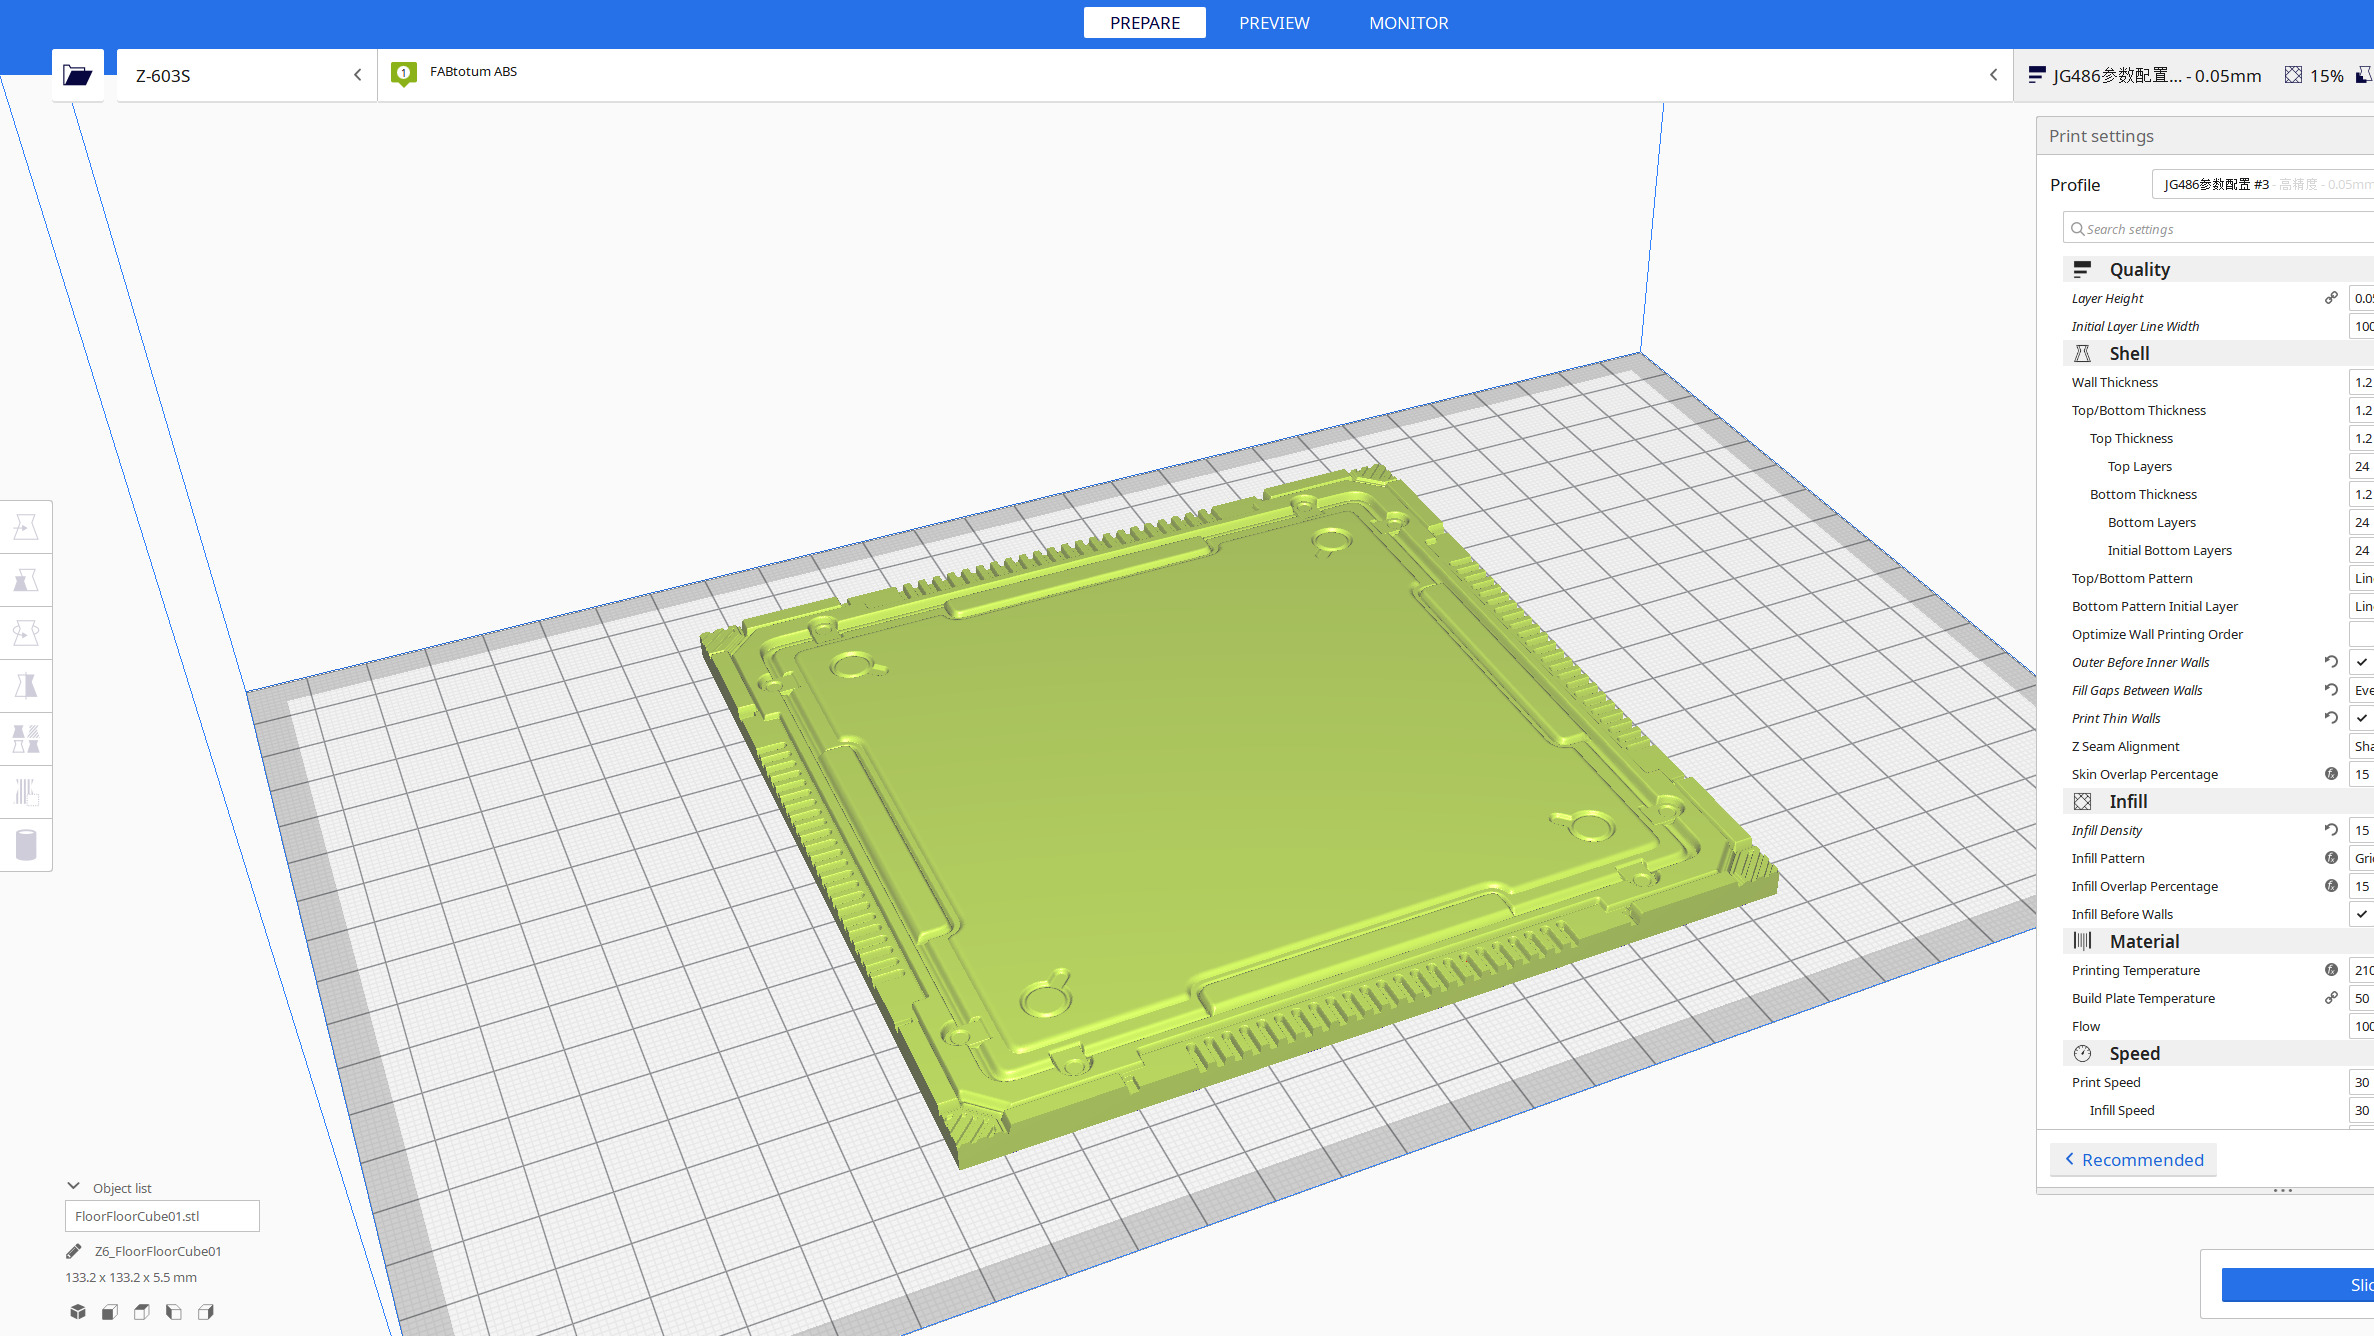Collapse the Object list

coord(73,1187)
